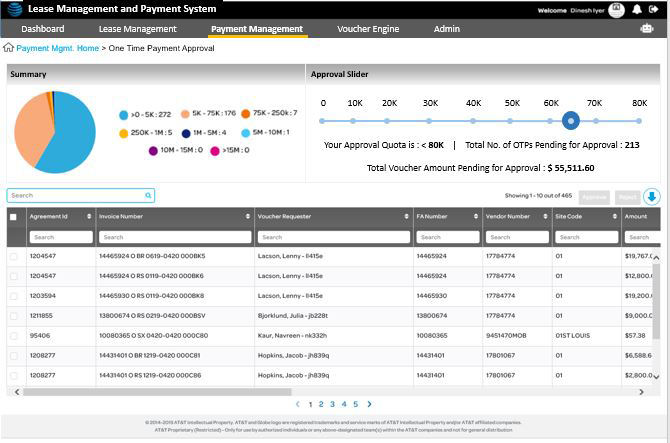Click table vertical scroll up arrow
670x443 pixels.
656,258
